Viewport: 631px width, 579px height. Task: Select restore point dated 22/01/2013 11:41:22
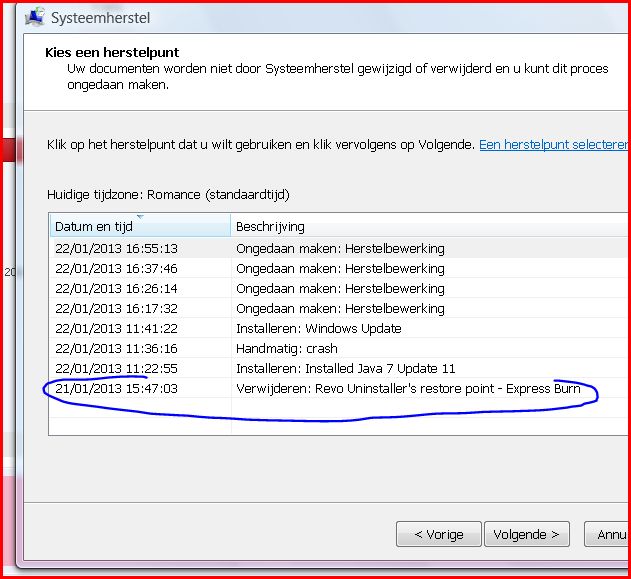click(x=340, y=328)
